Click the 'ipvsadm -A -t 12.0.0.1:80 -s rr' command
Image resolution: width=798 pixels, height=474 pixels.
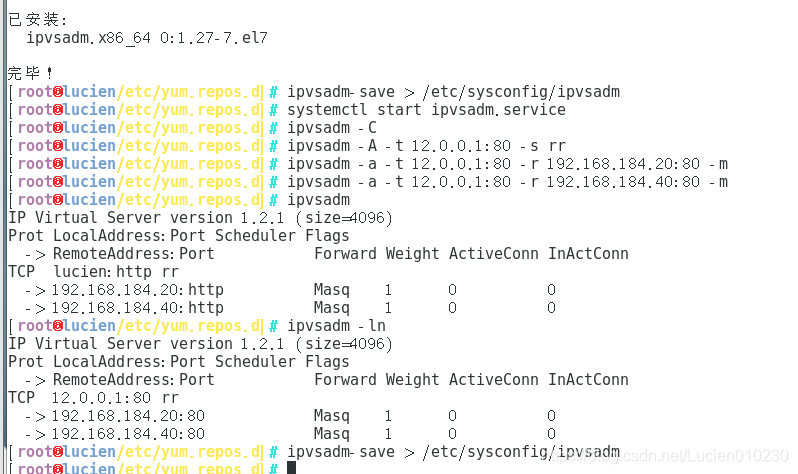426,146
